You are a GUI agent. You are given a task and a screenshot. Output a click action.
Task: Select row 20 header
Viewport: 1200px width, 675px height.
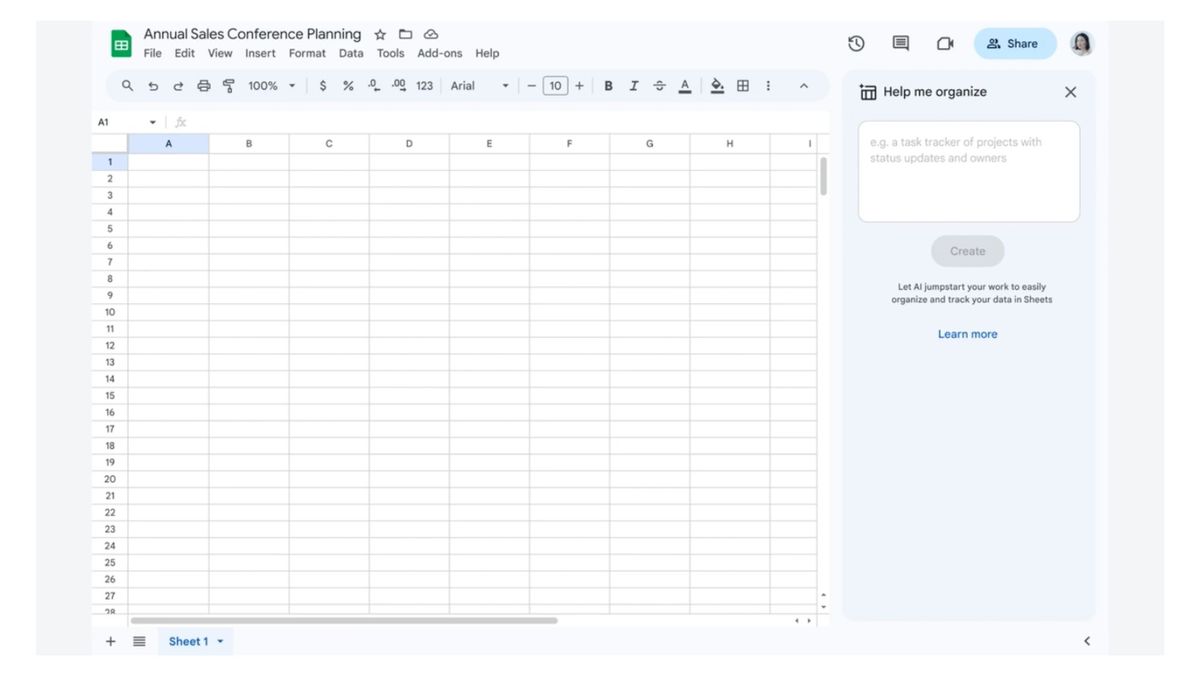[x=110, y=479]
